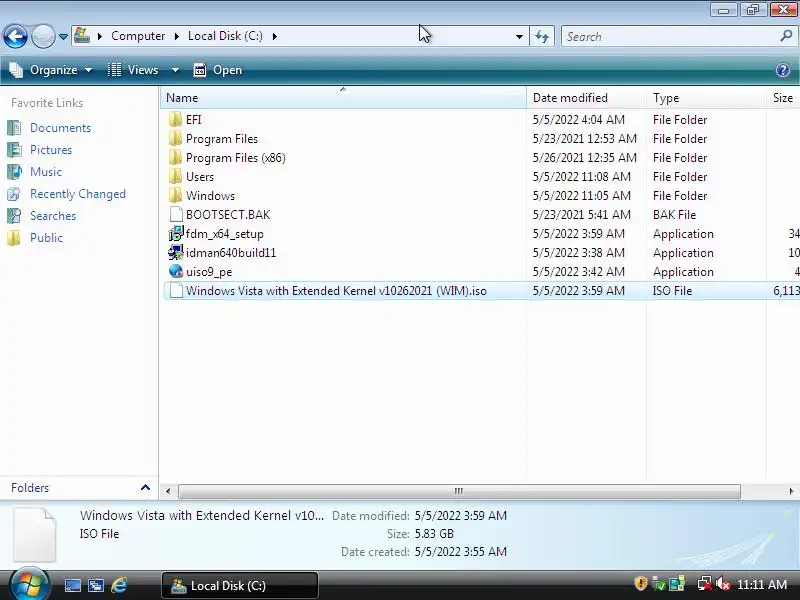Select the BOOTSECT.BAK file icon
This screenshot has height=600, width=800.
(176, 215)
